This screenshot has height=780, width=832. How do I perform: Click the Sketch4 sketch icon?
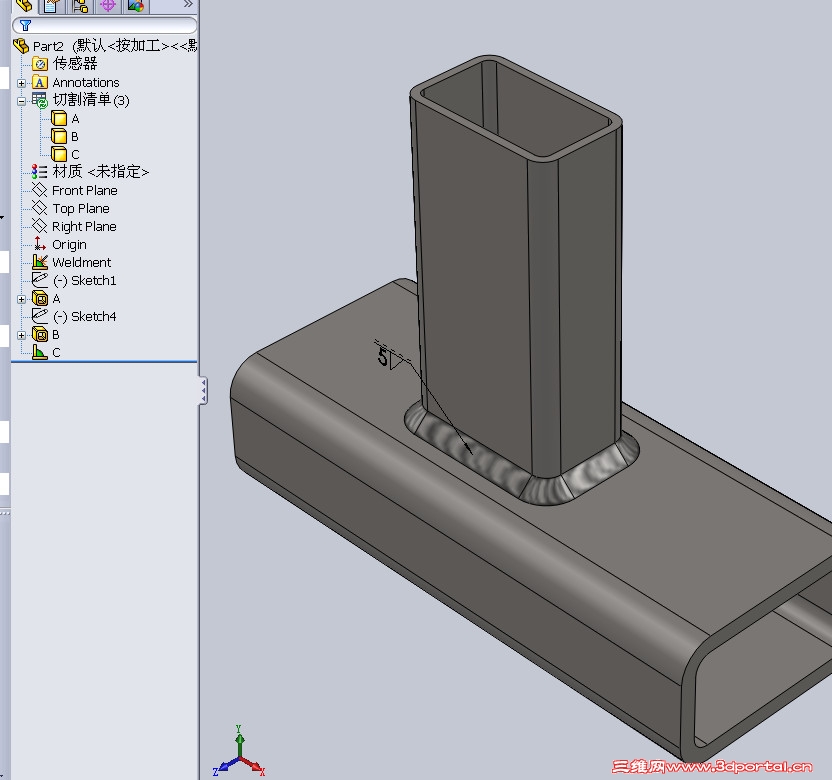coord(40,316)
